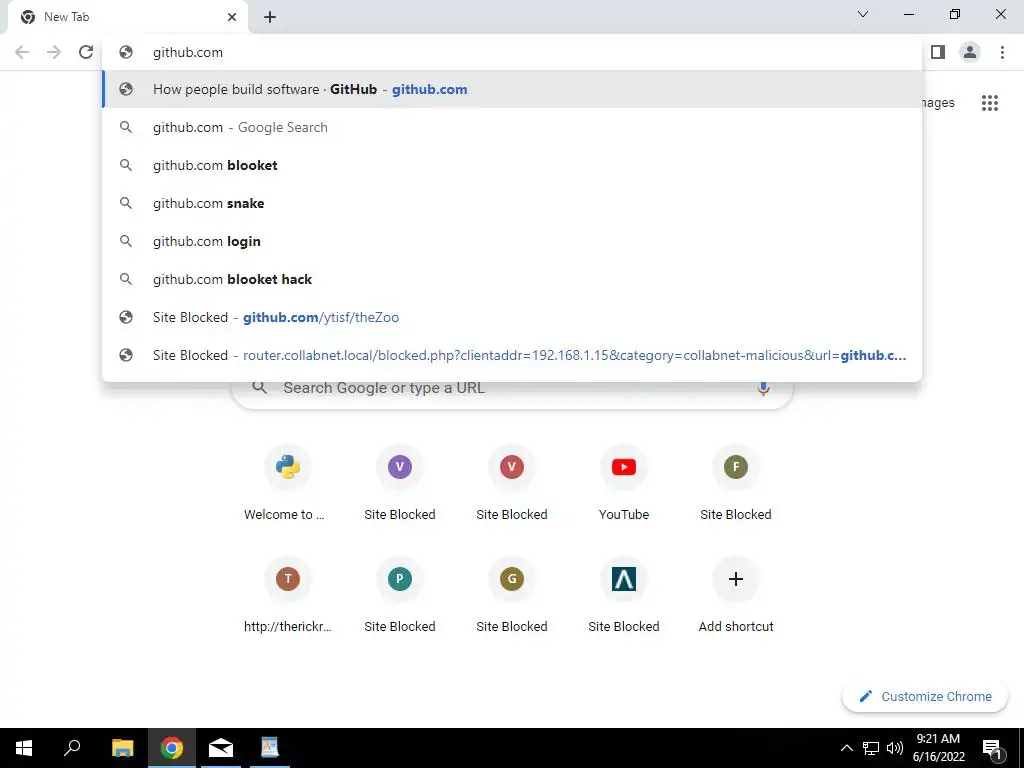Open the router.collabnet.local blocked page entry
The height and width of the screenshot is (768, 1024).
(513, 355)
